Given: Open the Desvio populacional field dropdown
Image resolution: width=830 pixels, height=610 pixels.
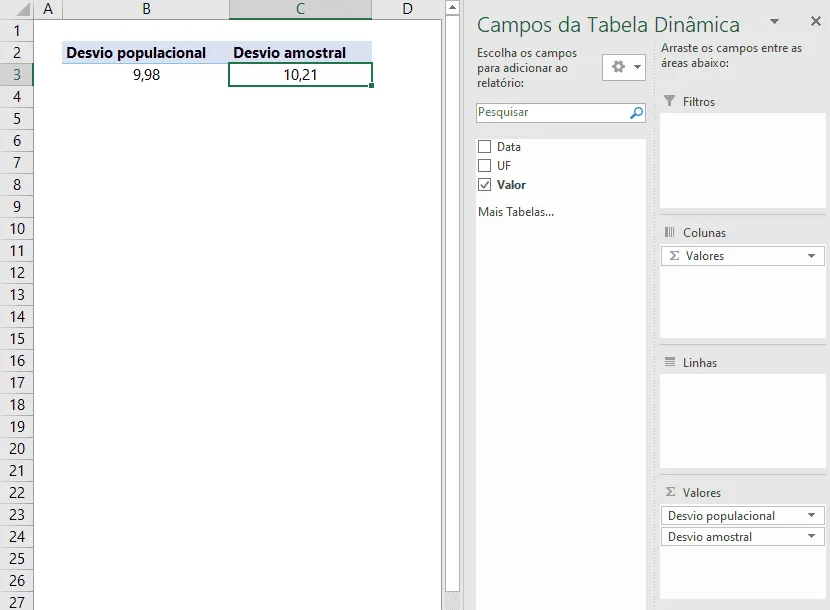Looking at the screenshot, I should click(811, 515).
